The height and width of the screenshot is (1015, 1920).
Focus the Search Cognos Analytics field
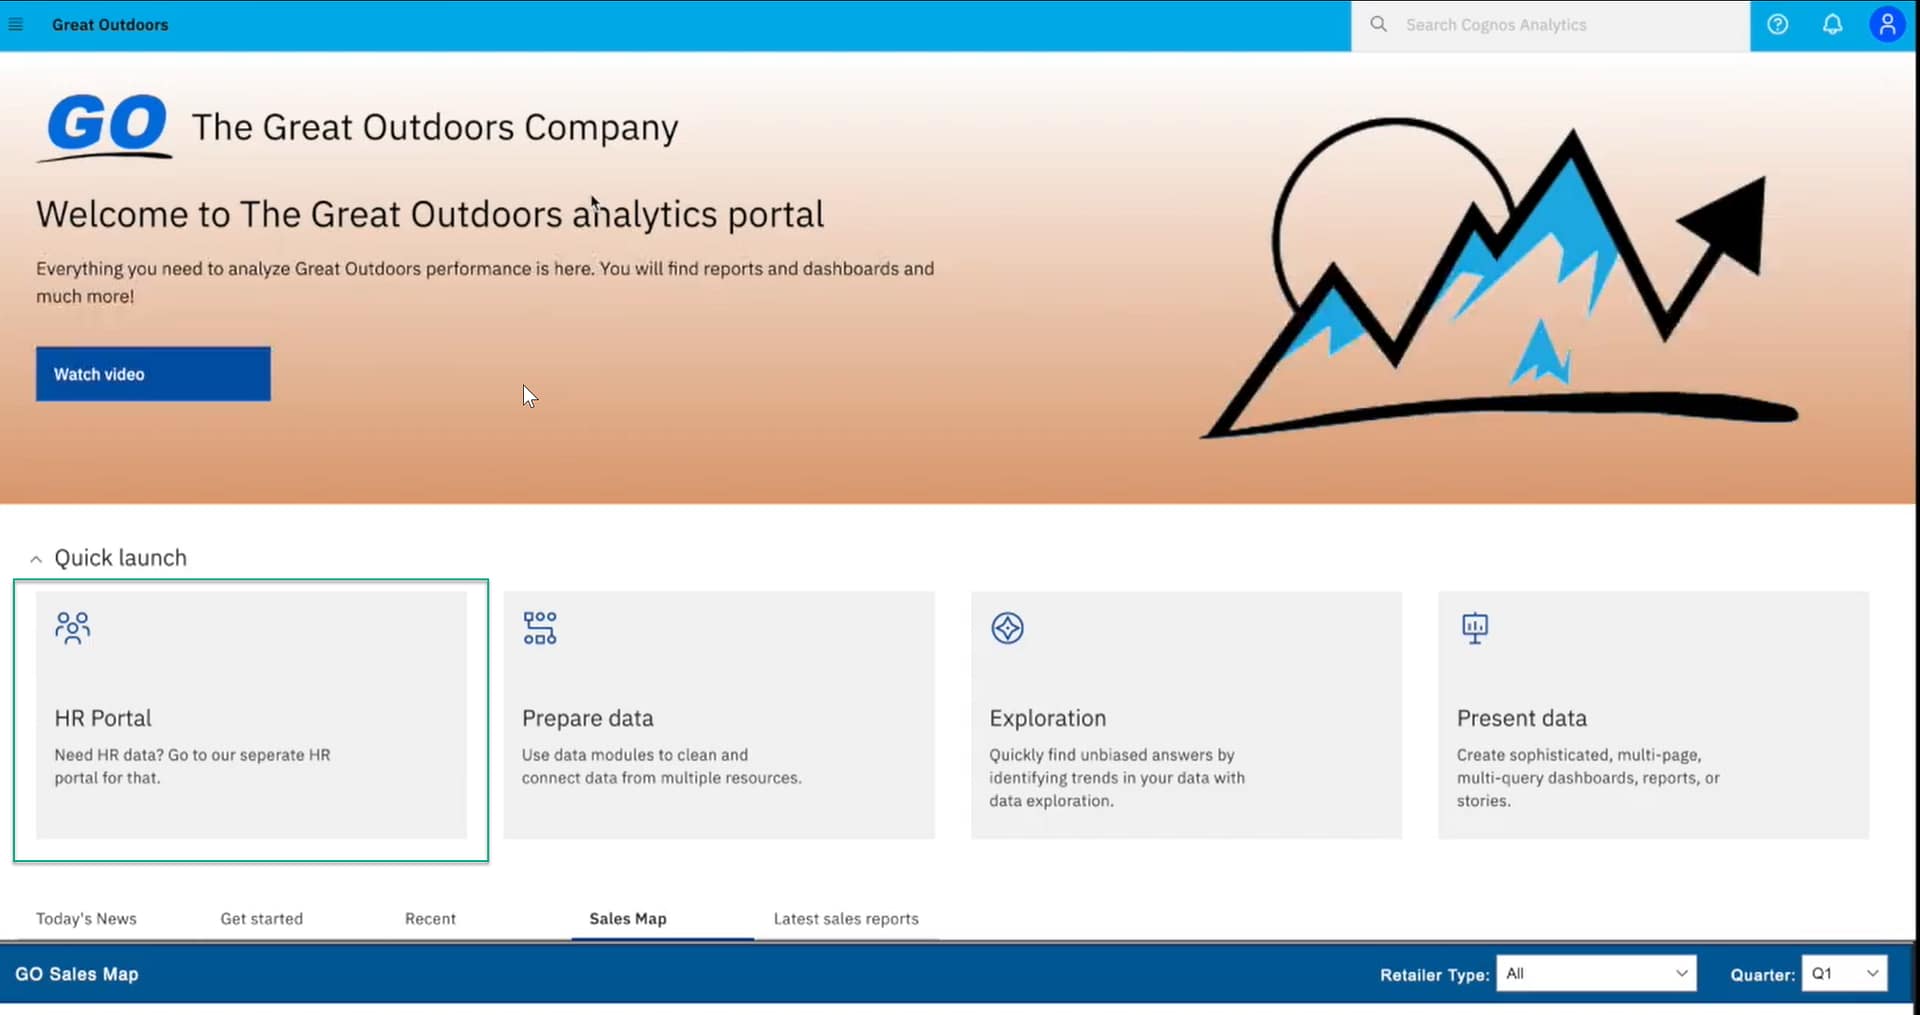[1560, 25]
